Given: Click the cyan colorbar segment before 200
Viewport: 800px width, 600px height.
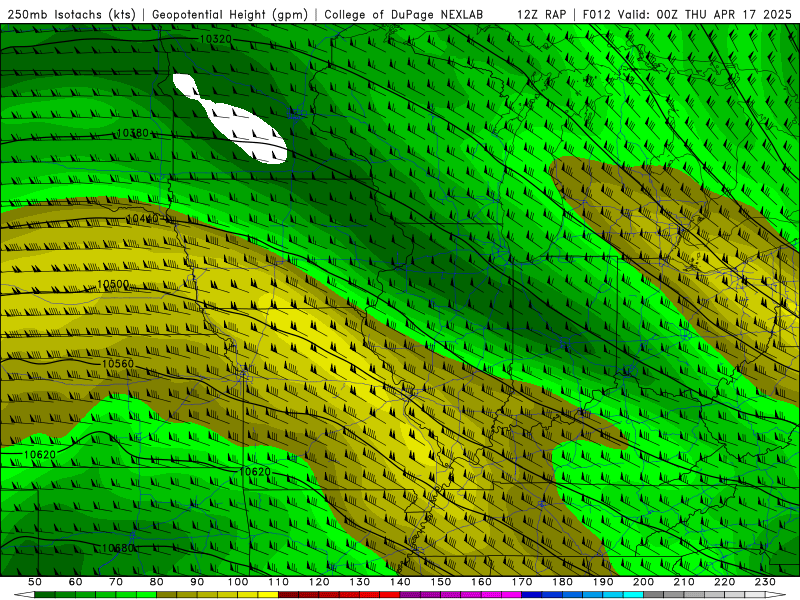Looking at the screenshot, I should coord(633,595).
